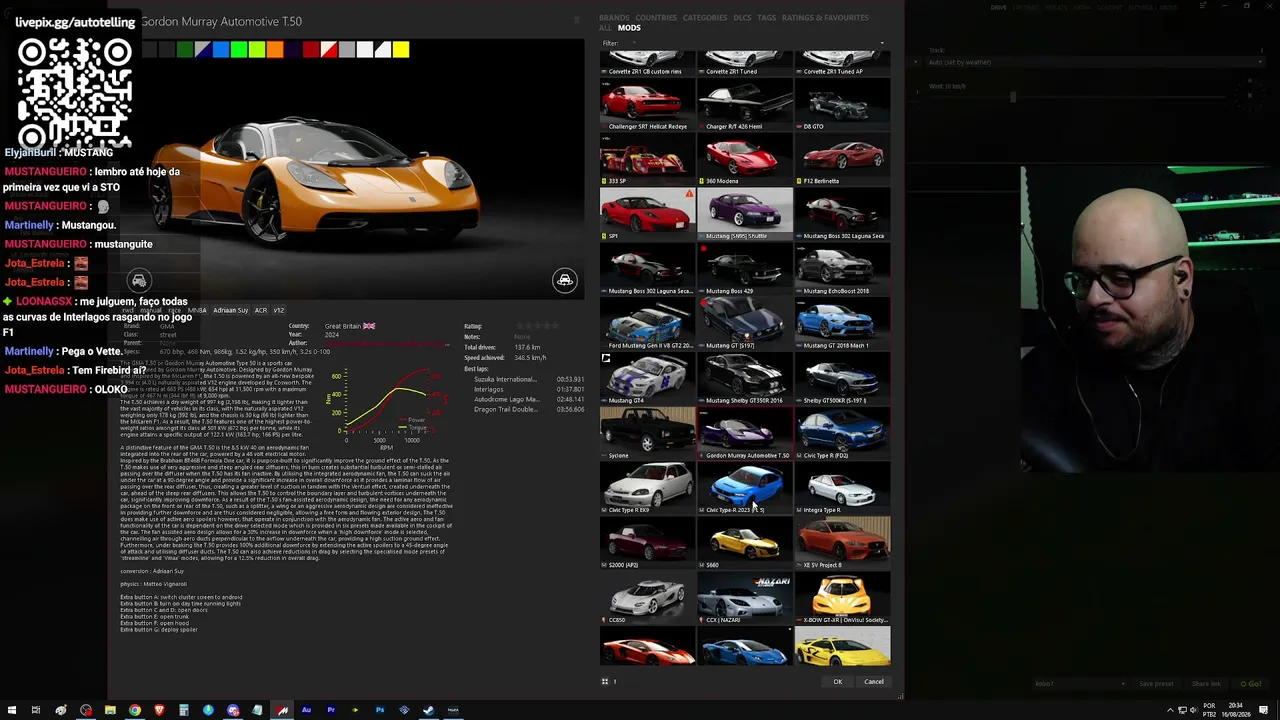
Task: Open Adobe Audition from the taskbar
Action: (306, 710)
